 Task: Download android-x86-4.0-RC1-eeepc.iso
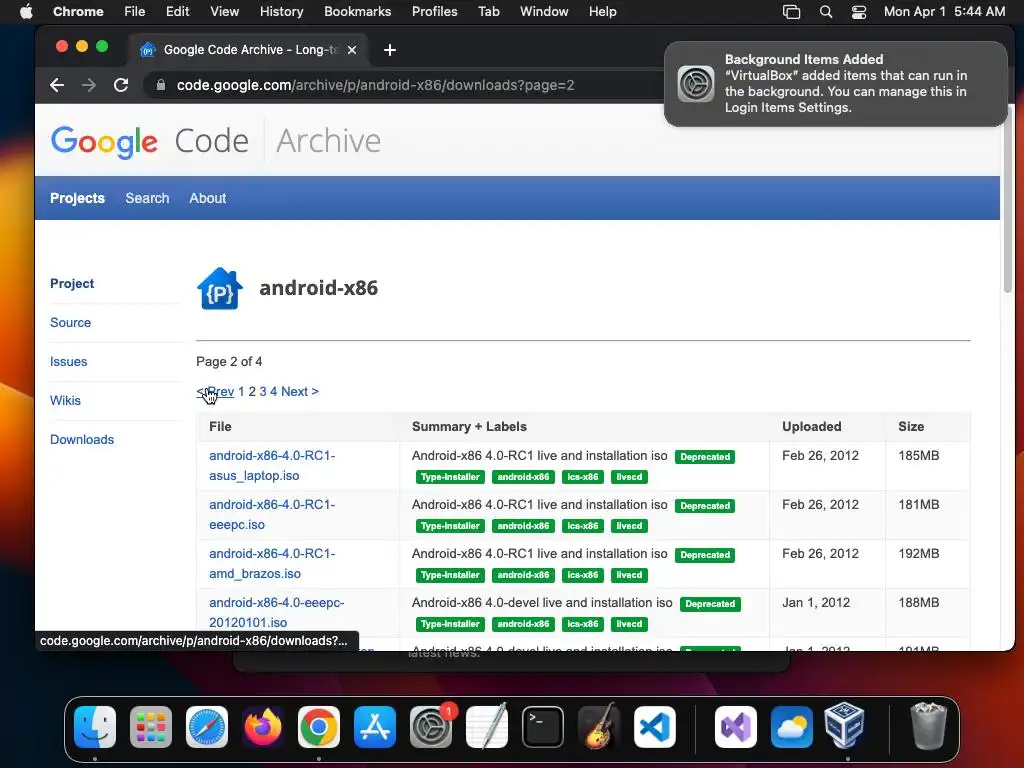click(x=272, y=515)
